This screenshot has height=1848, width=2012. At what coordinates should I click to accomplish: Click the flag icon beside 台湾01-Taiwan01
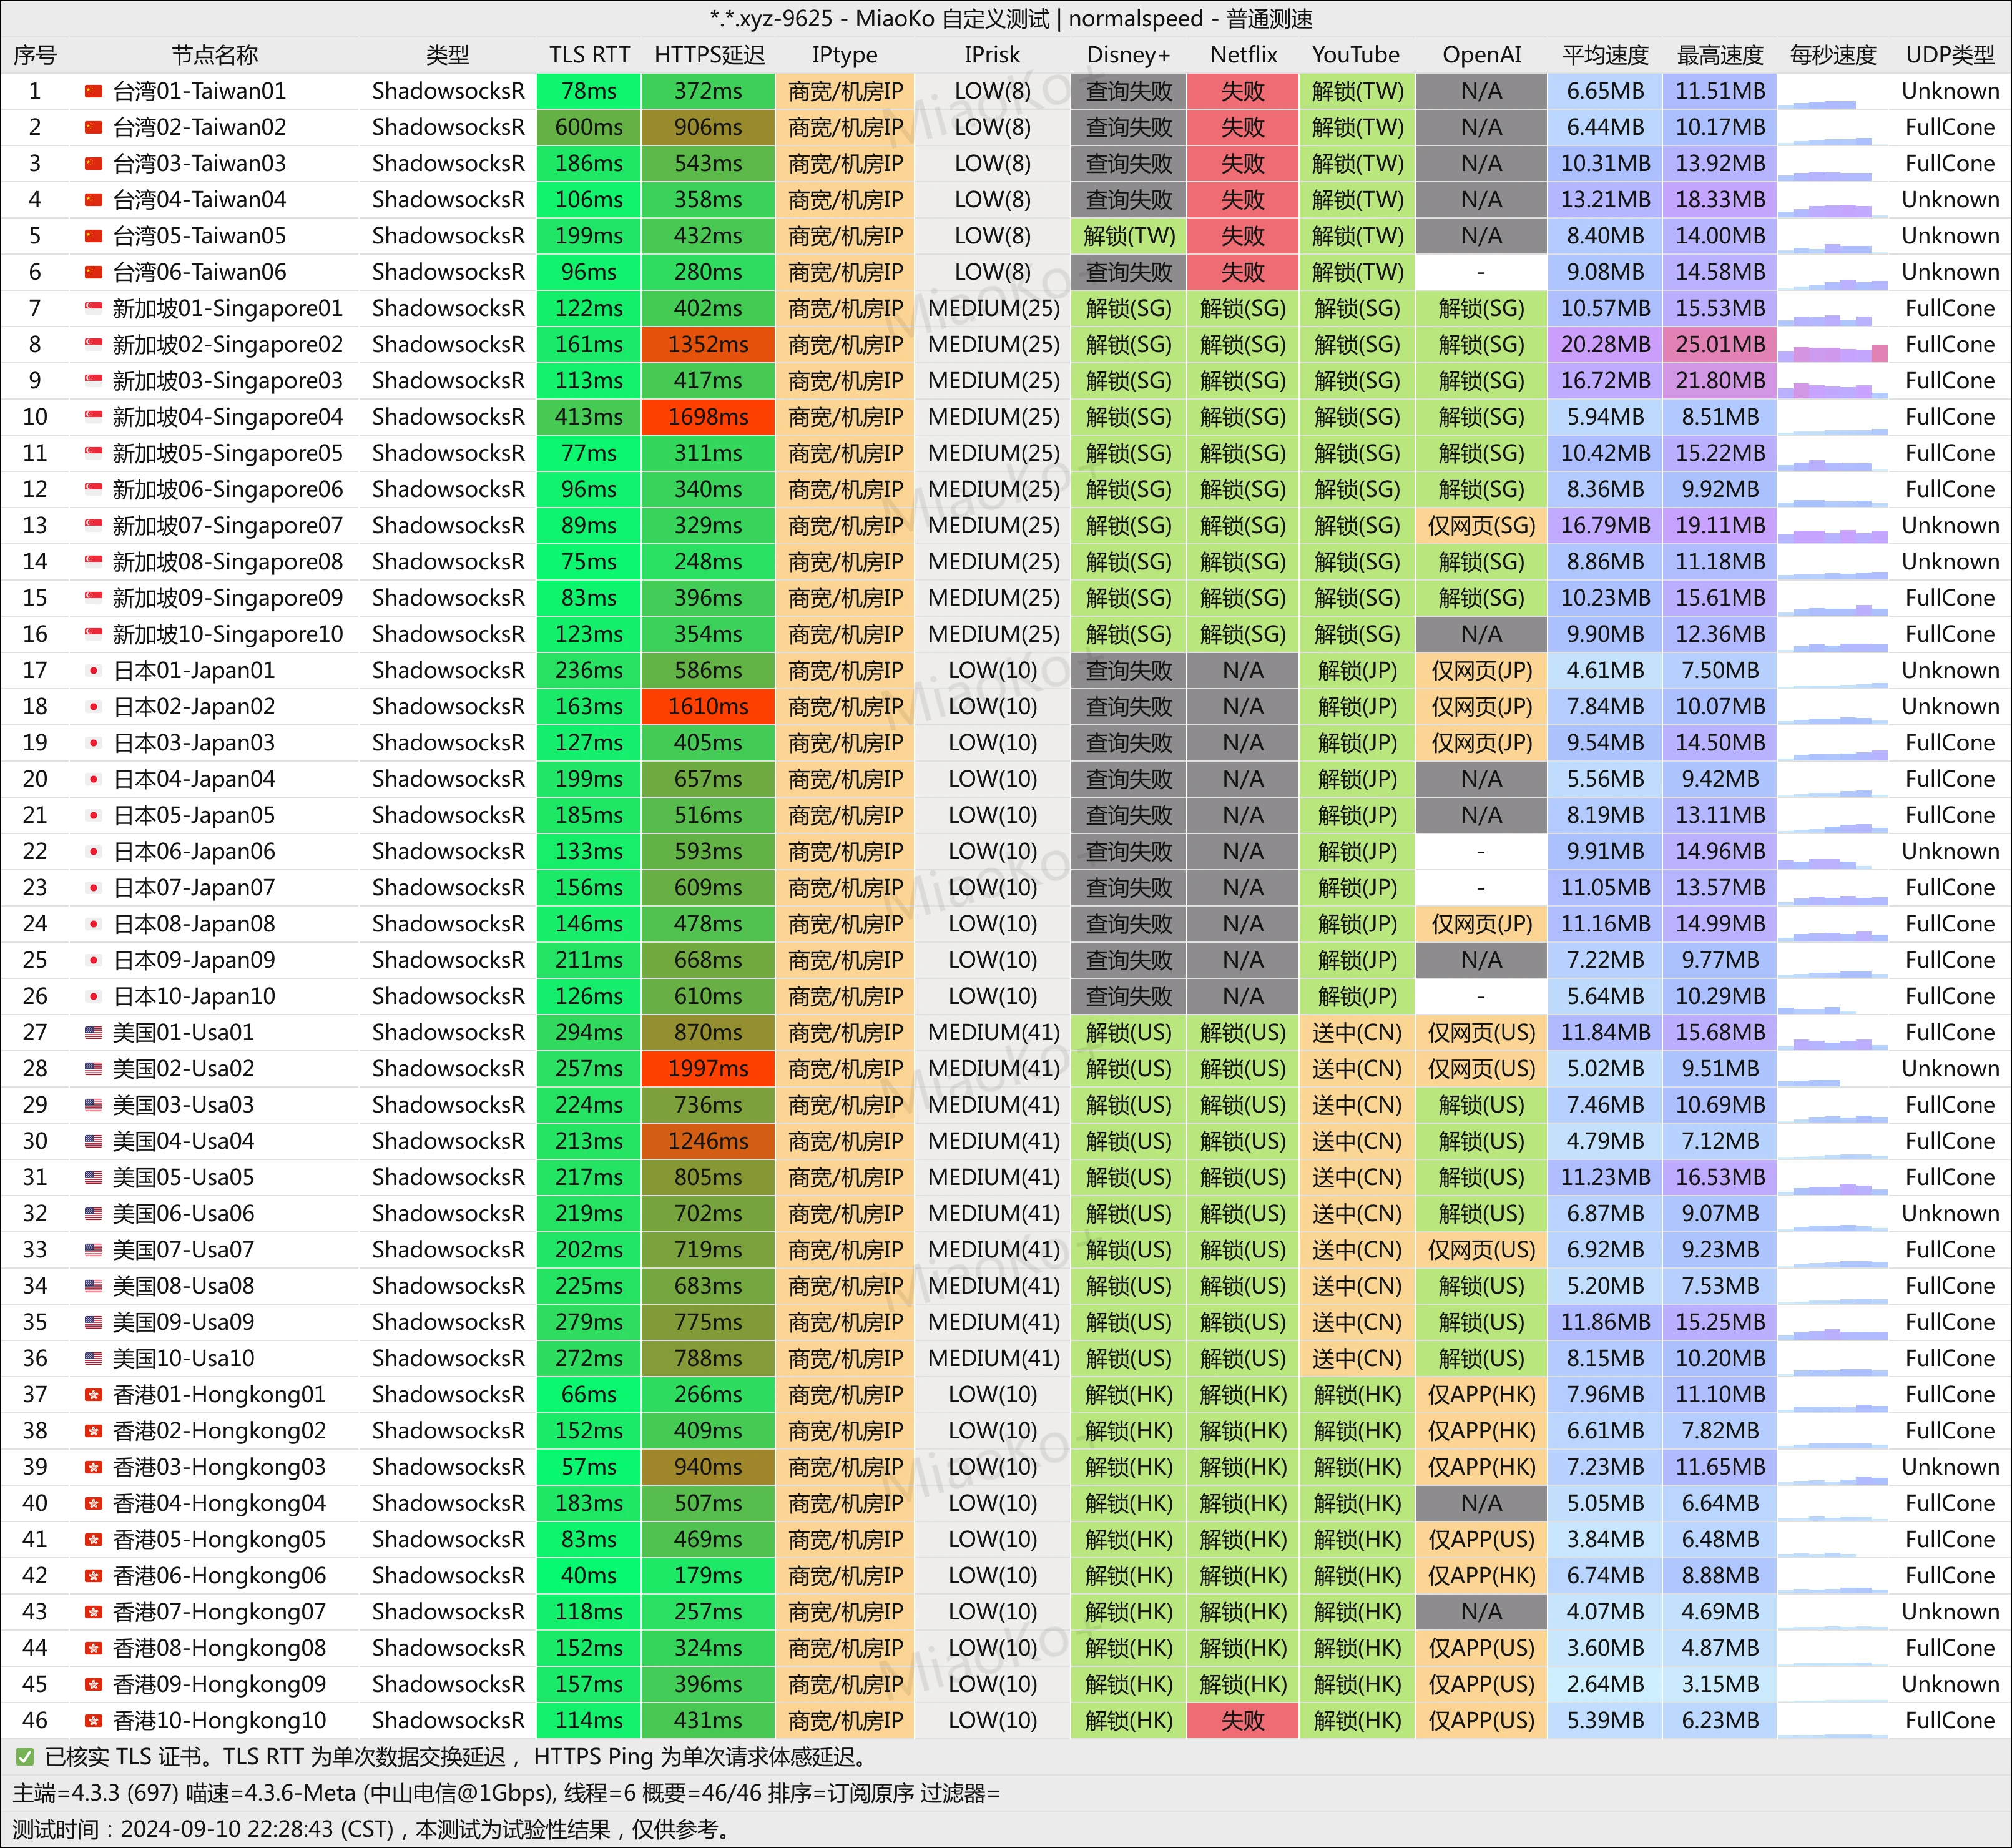[x=94, y=92]
